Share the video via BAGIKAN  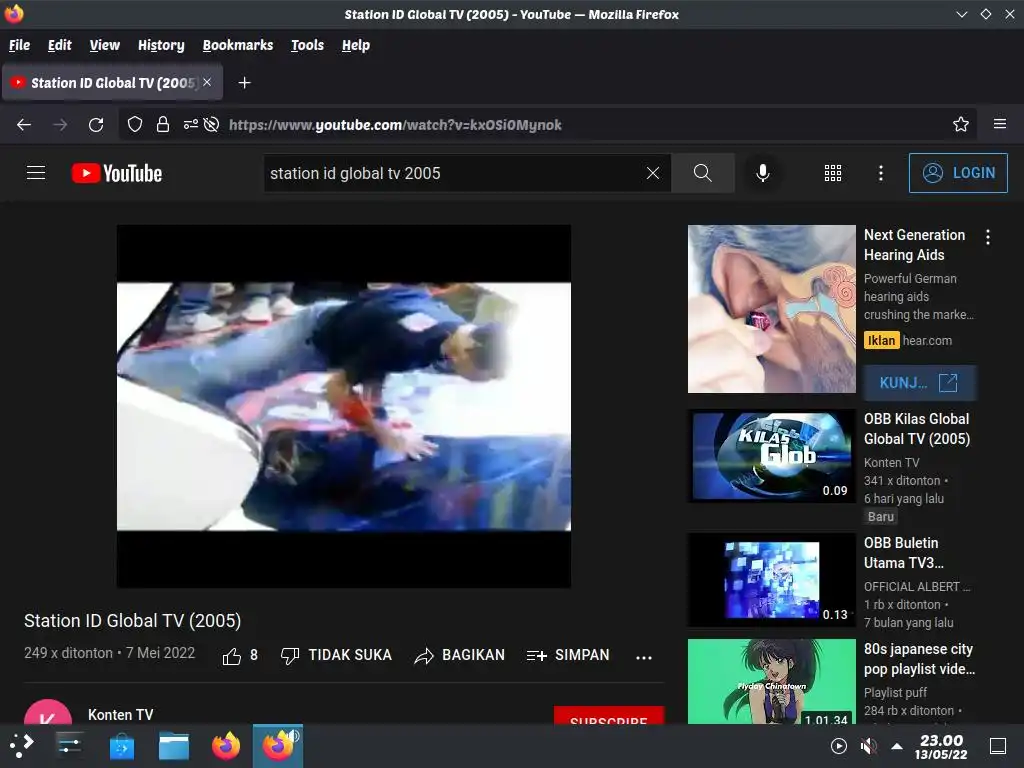point(459,656)
